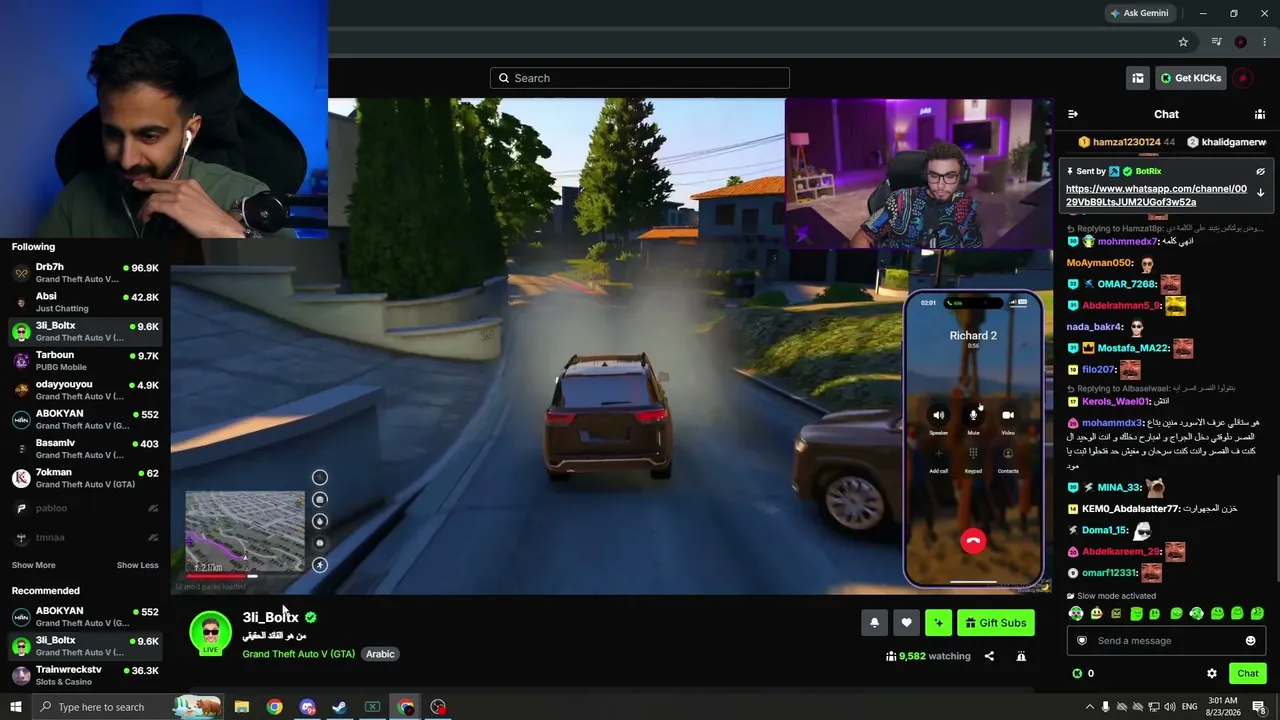The width and height of the screenshot is (1280, 720).
Task: Toggle stream notifications with bell icon
Action: click(x=874, y=623)
